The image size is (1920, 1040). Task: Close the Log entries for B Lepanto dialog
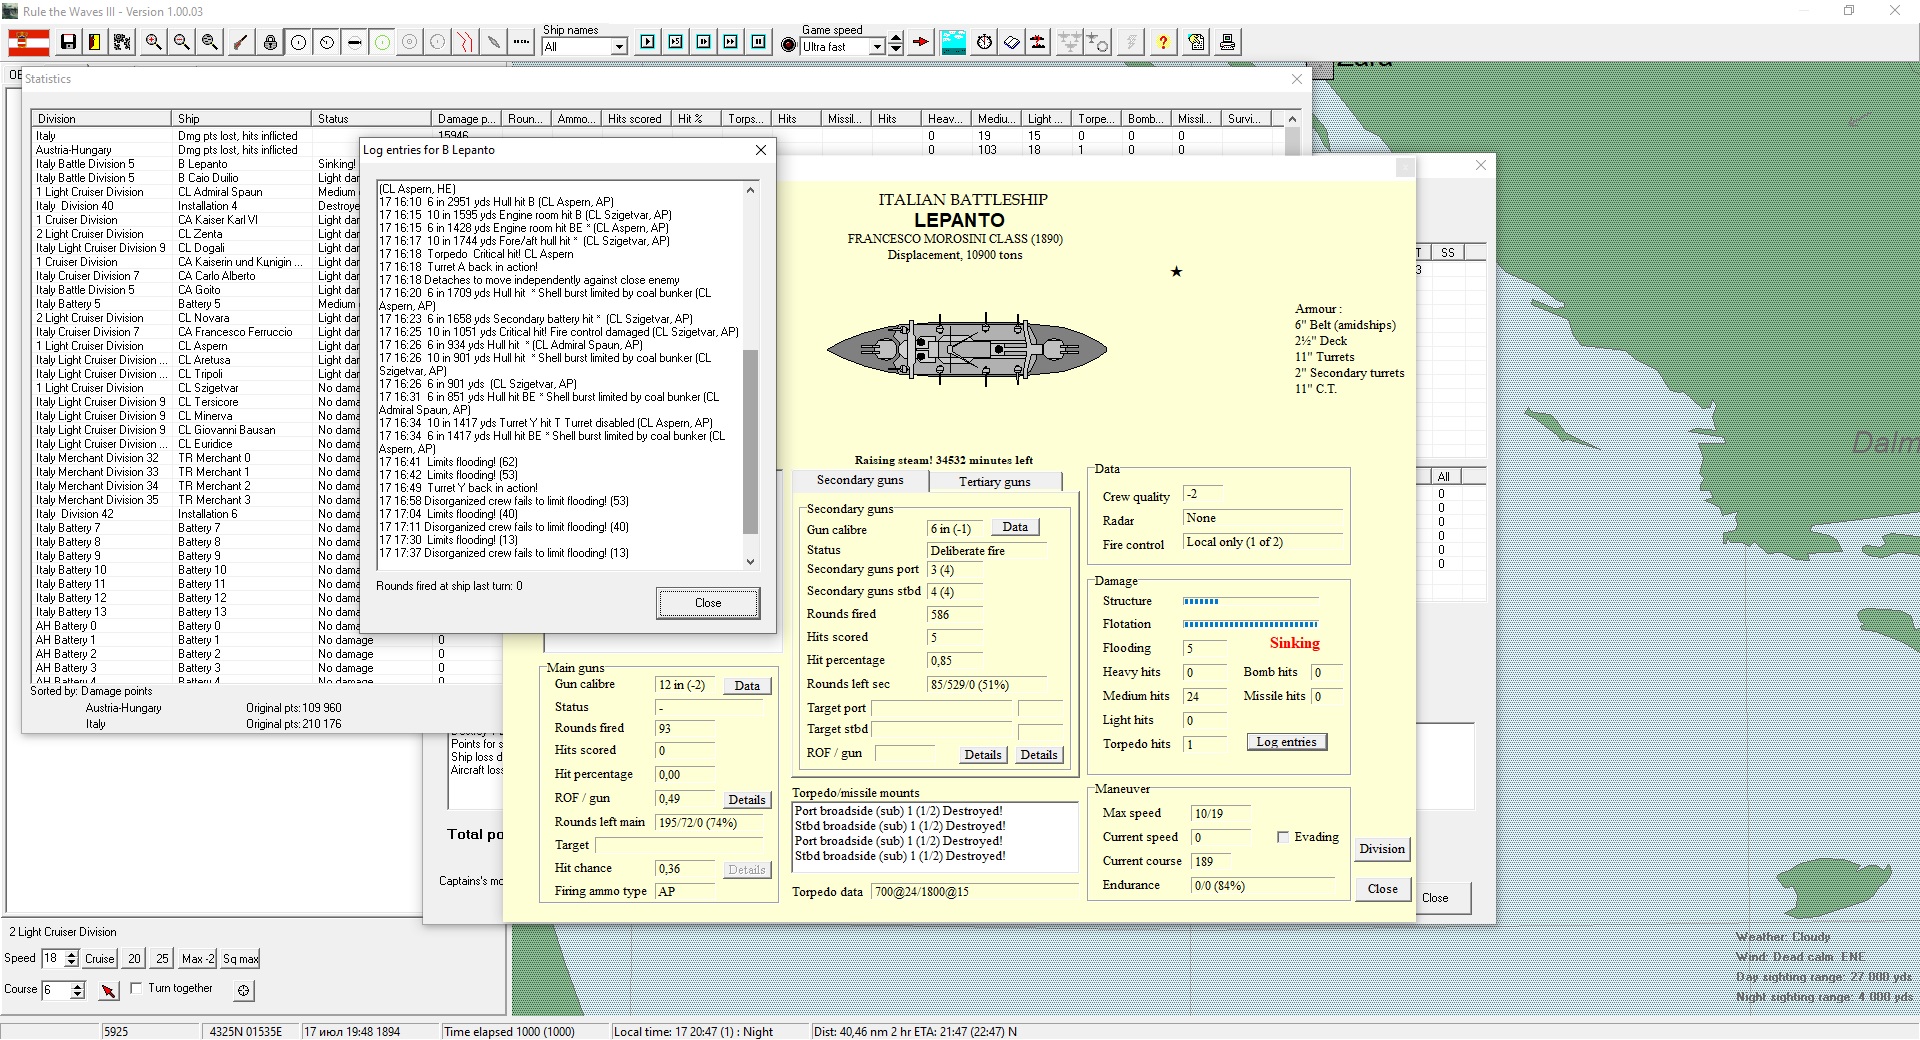pos(708,603)
